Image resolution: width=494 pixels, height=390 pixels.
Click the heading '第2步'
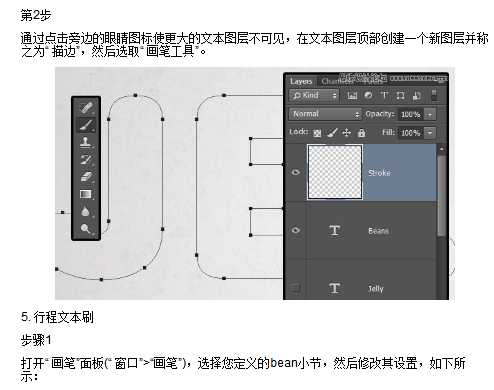click(36, 15)
